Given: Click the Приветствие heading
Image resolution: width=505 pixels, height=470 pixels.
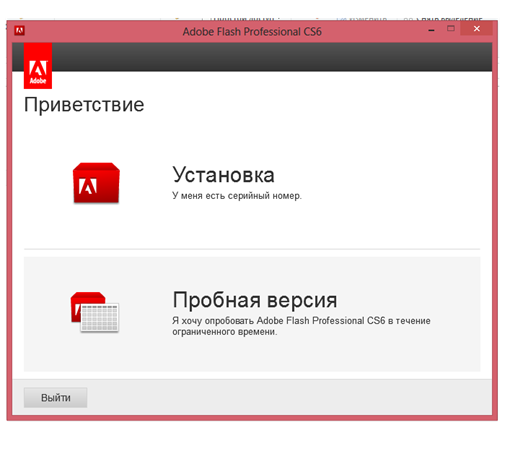Looking at the screenshot, I should 84,105.
